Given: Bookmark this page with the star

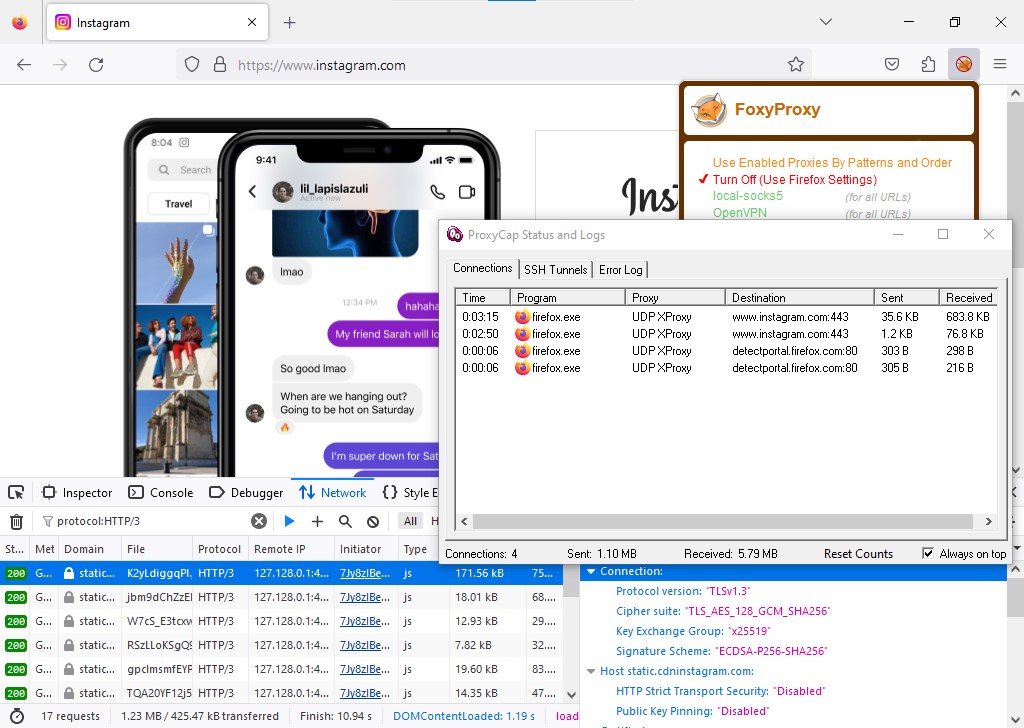Looking at the screenshot, I should pos(795,65).
